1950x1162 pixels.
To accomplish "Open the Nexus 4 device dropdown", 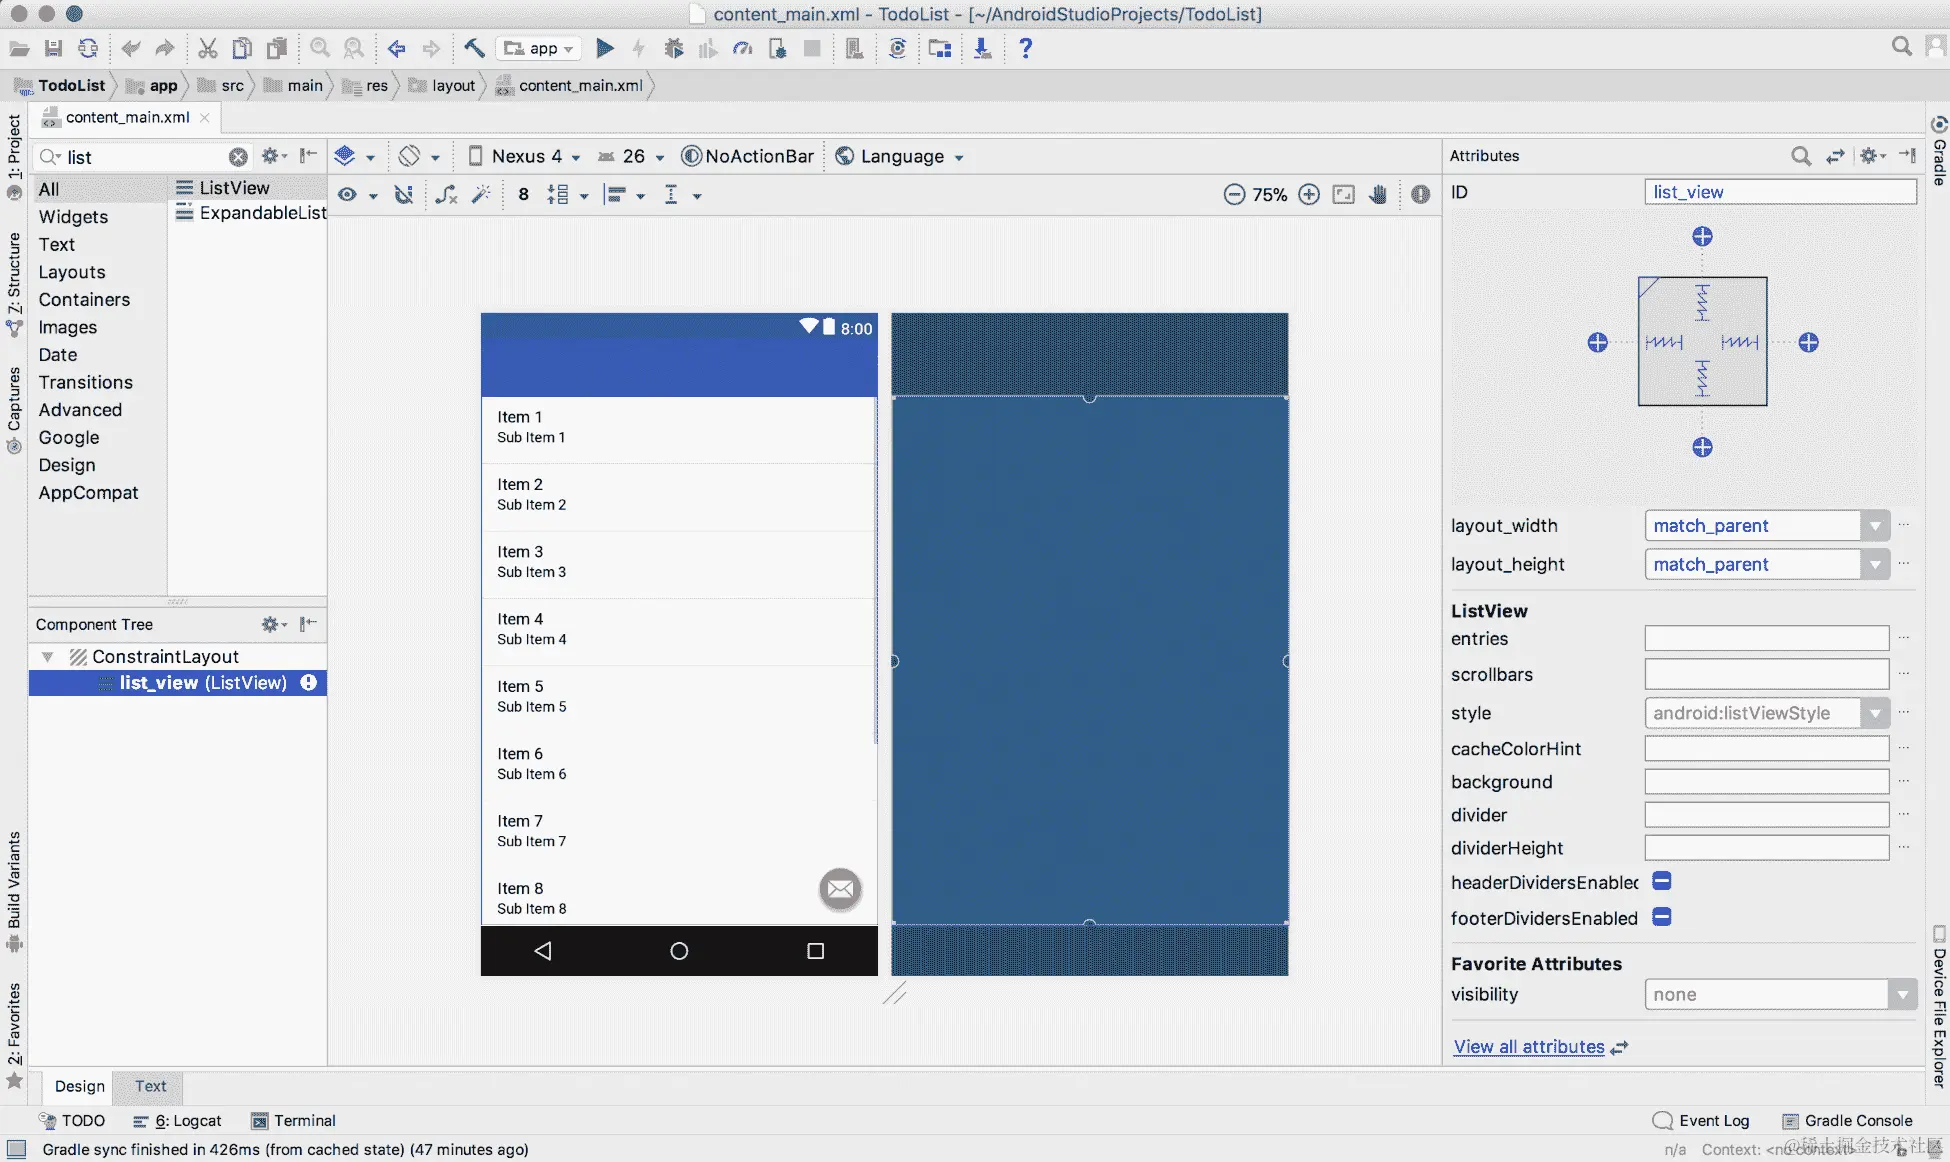I will [525, 156].
